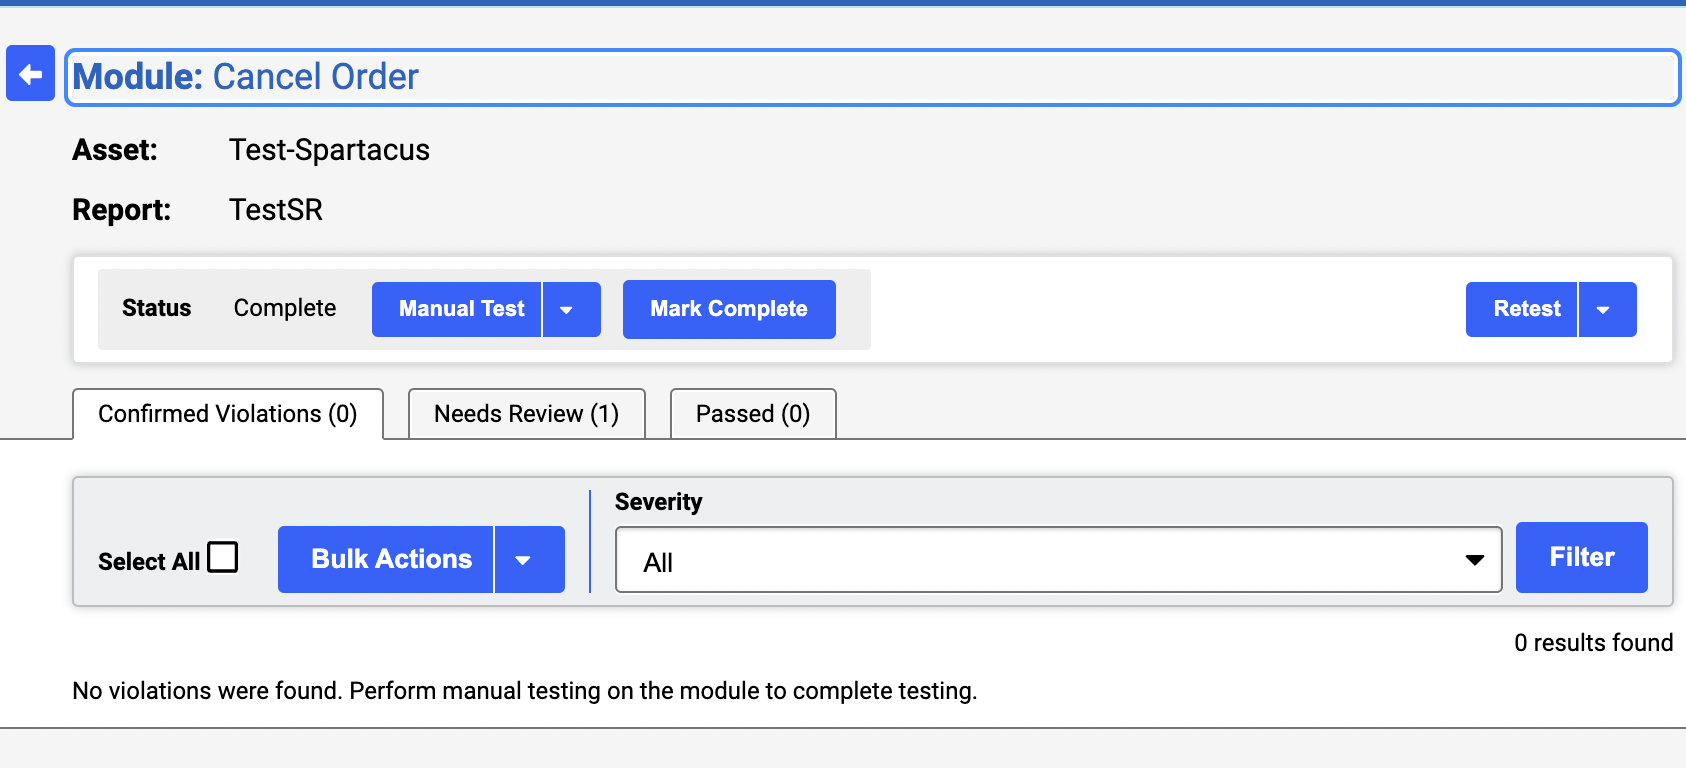This screenshot has height=768, width=1686.
Task: Switch to Confirmed Violations (0) tab
Action: pos(228,414)
